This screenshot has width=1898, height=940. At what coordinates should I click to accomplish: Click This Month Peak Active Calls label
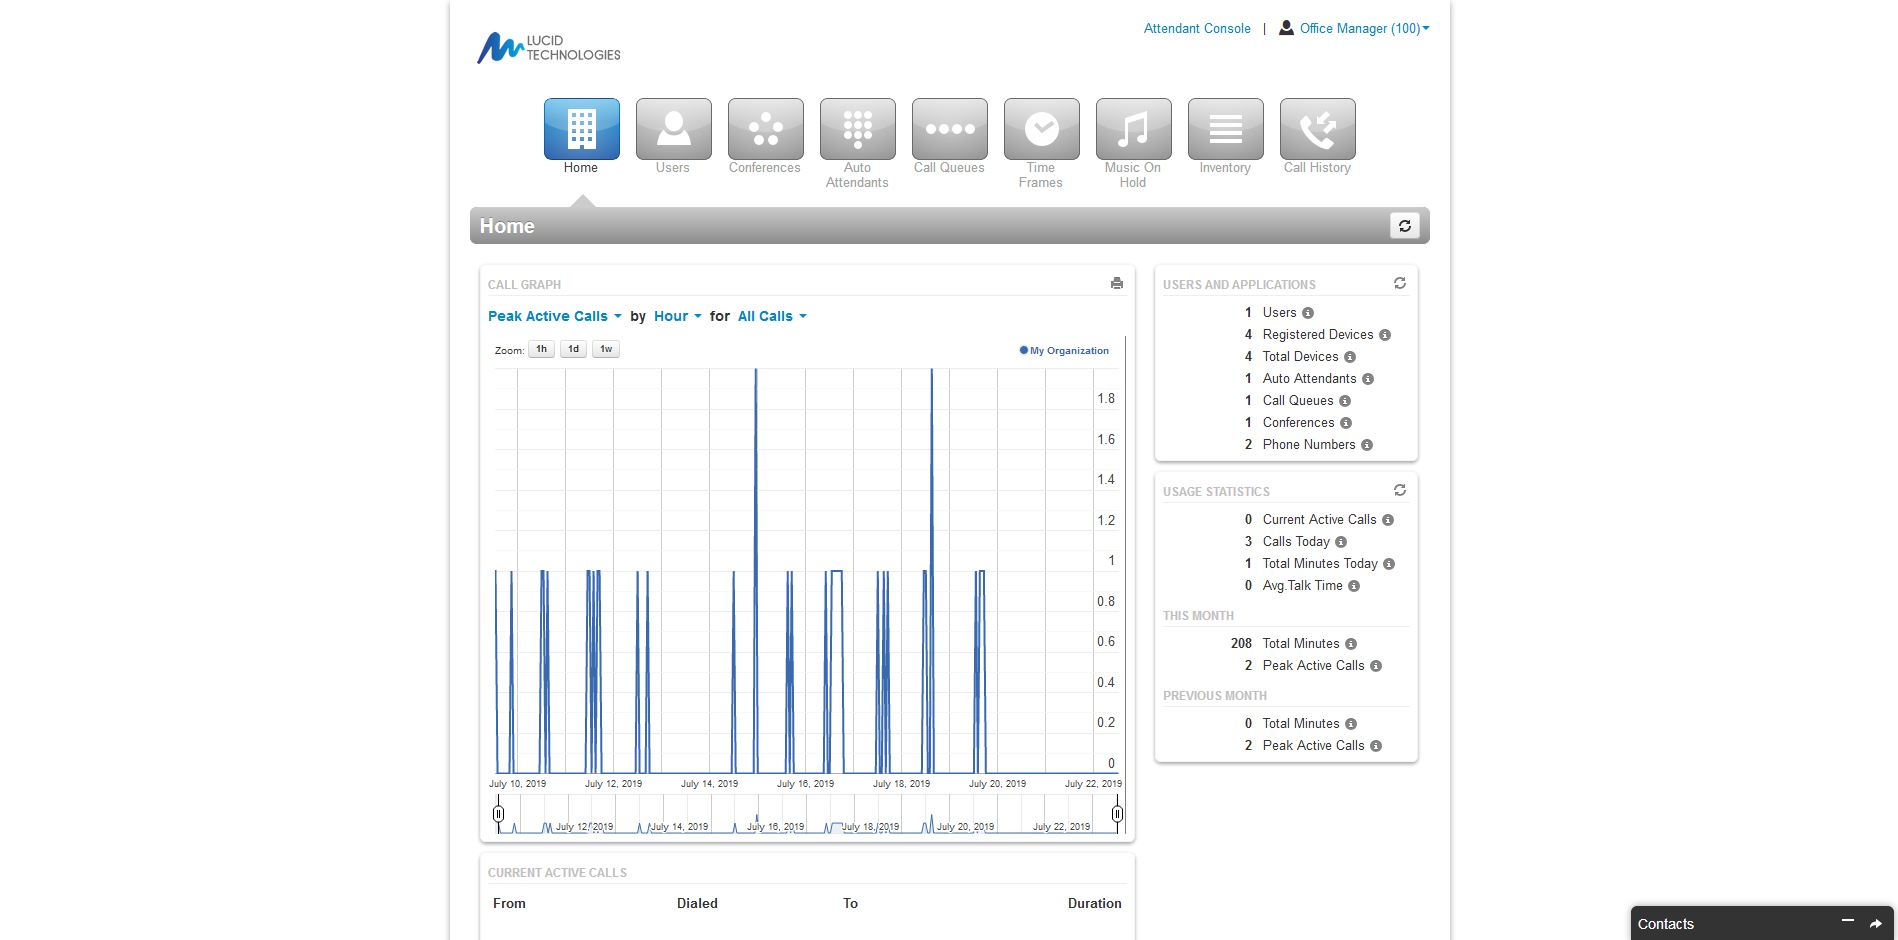coord(1313,666)
